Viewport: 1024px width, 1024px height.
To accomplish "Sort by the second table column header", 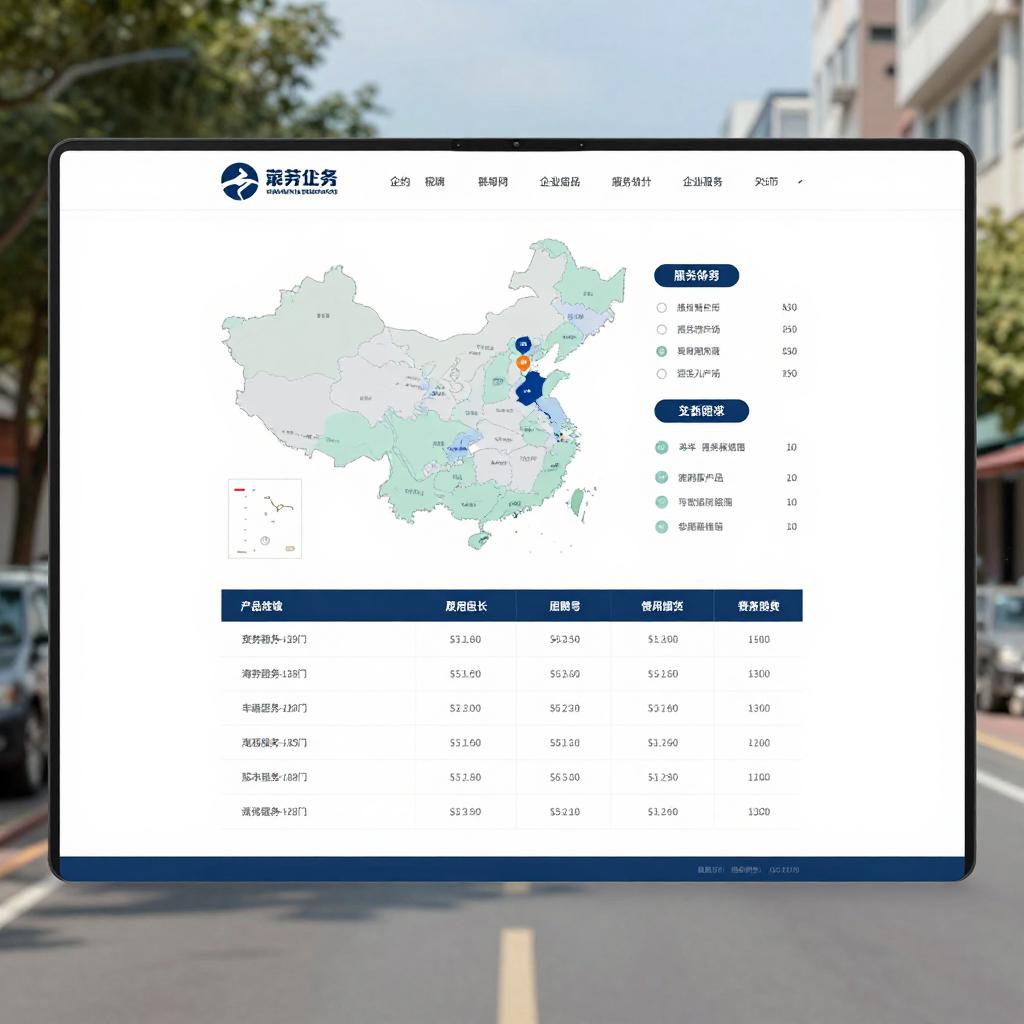I will tap(466, 606).
